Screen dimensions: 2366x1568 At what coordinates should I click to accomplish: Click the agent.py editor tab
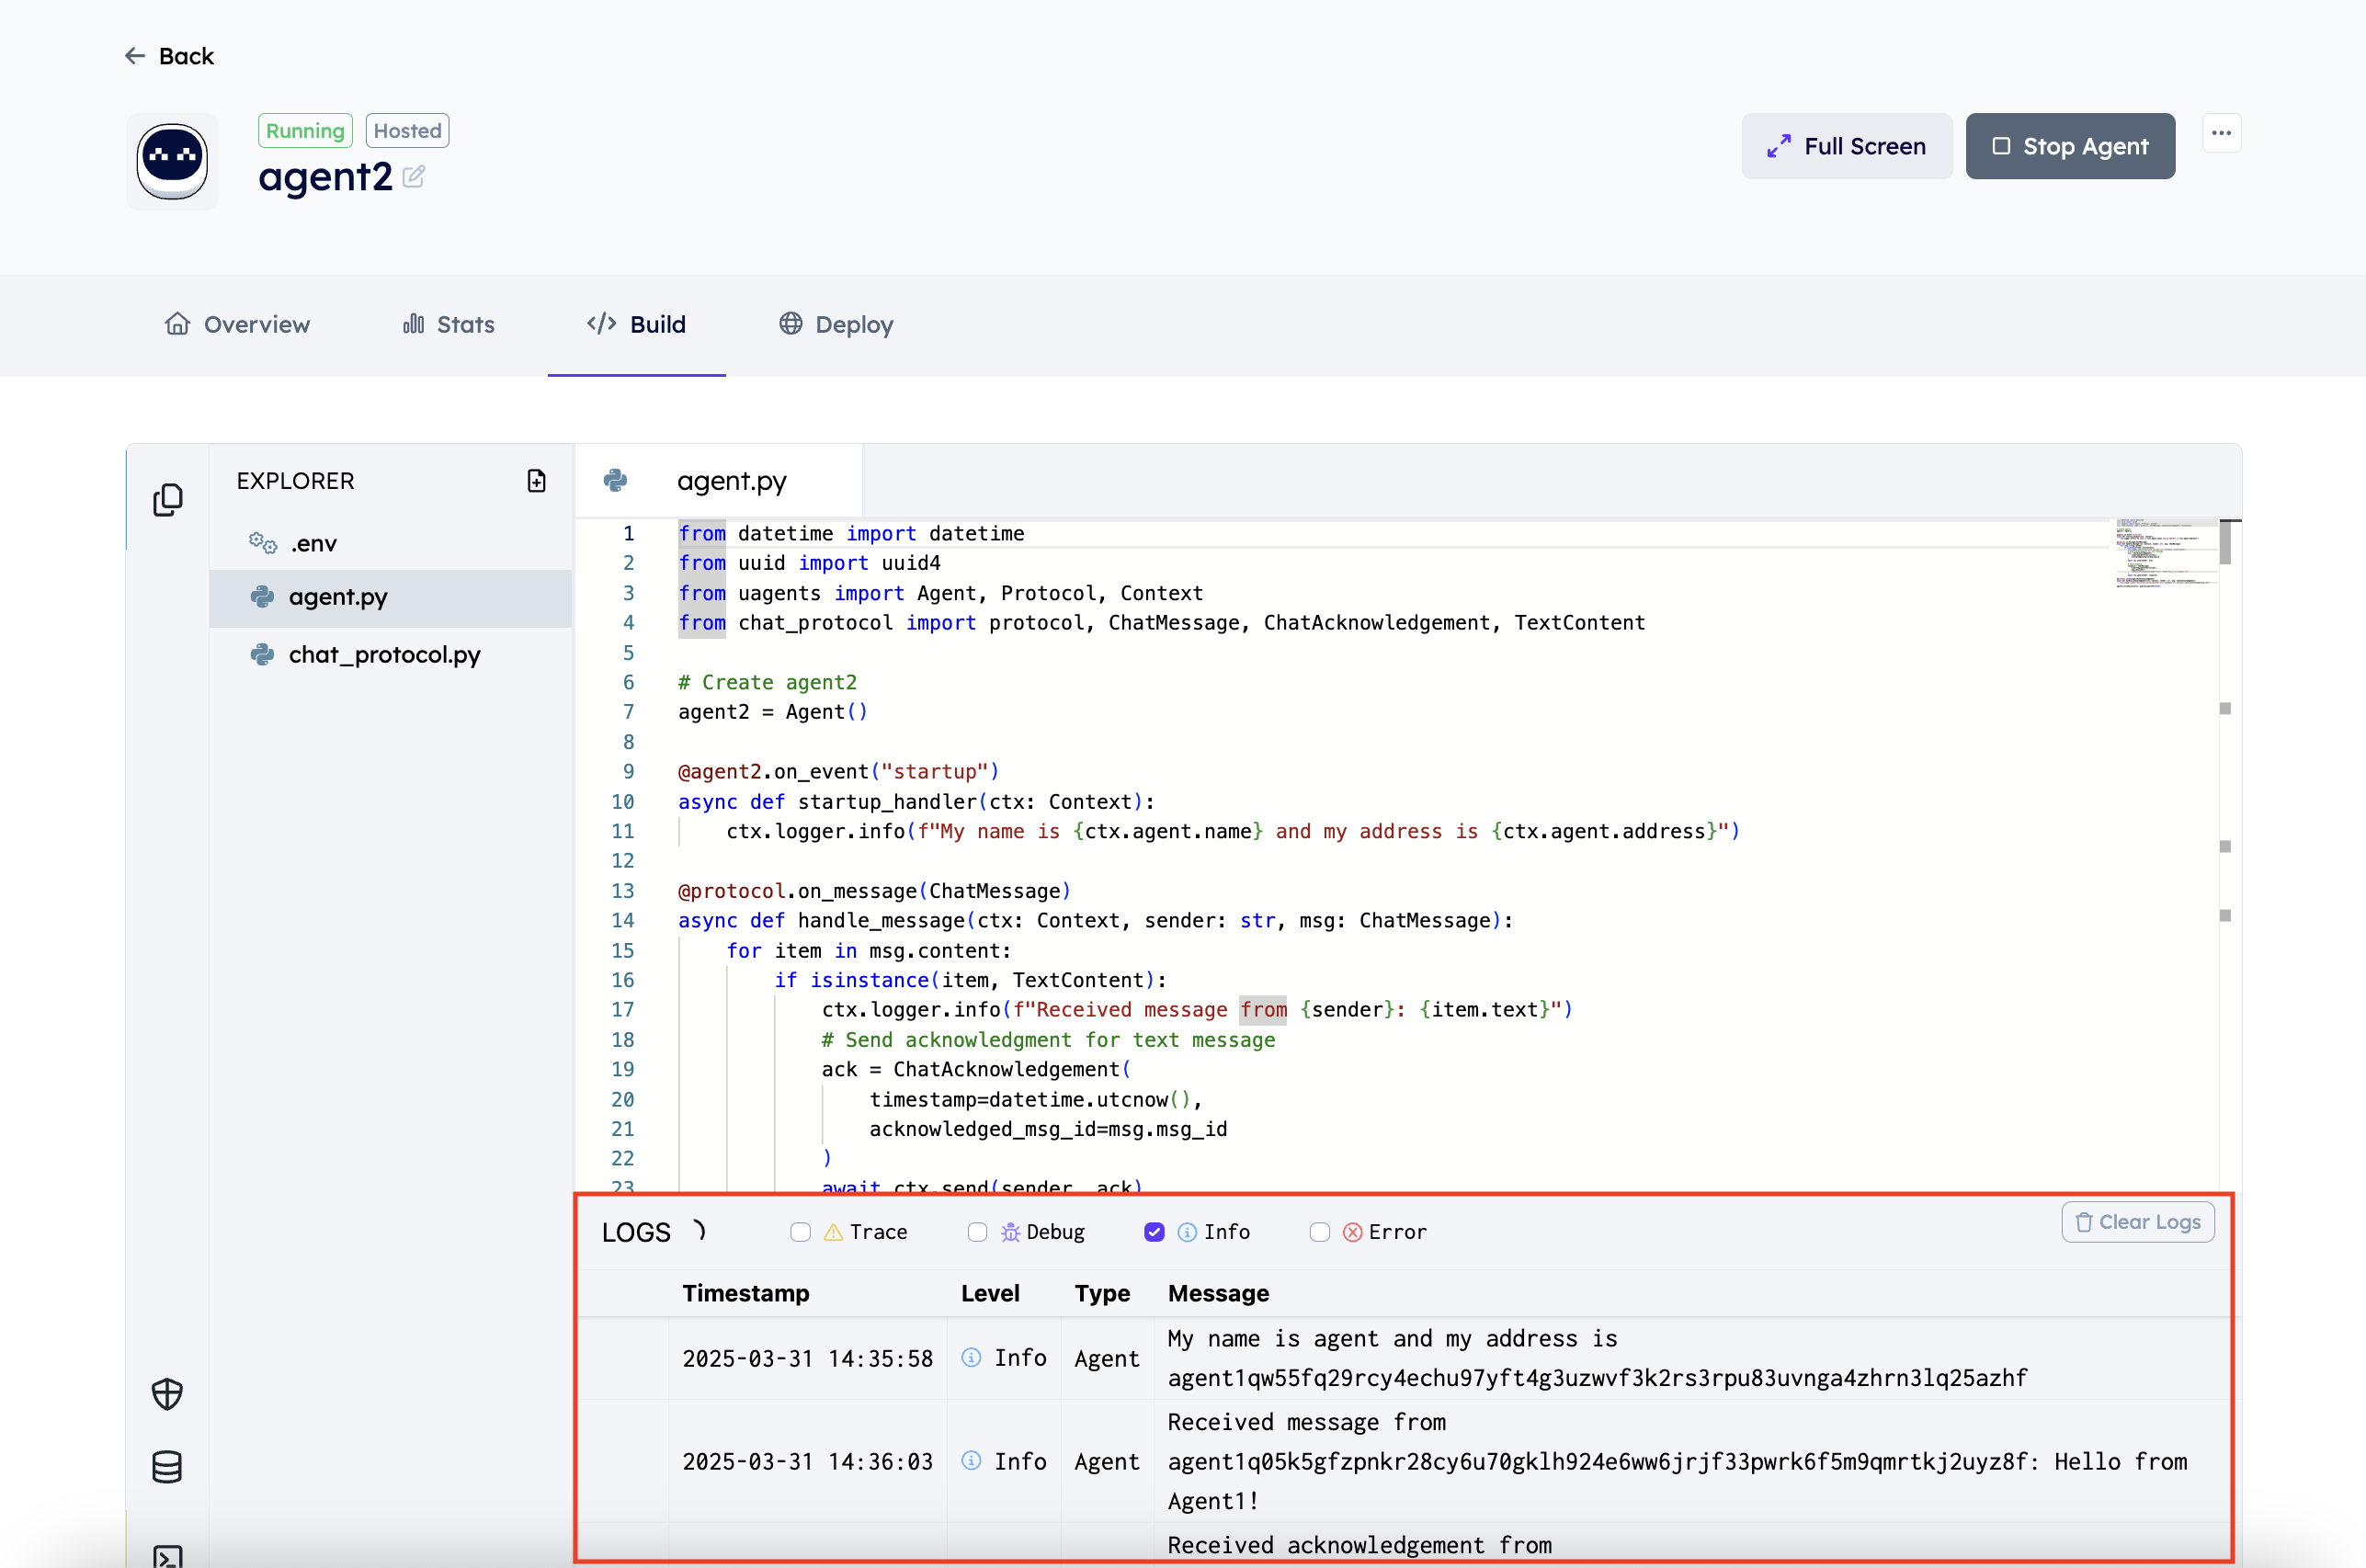click(718, 481)
